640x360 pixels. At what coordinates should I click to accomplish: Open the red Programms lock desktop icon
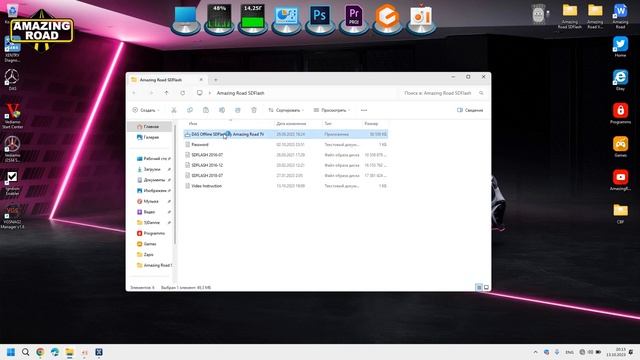click(620, 113)
